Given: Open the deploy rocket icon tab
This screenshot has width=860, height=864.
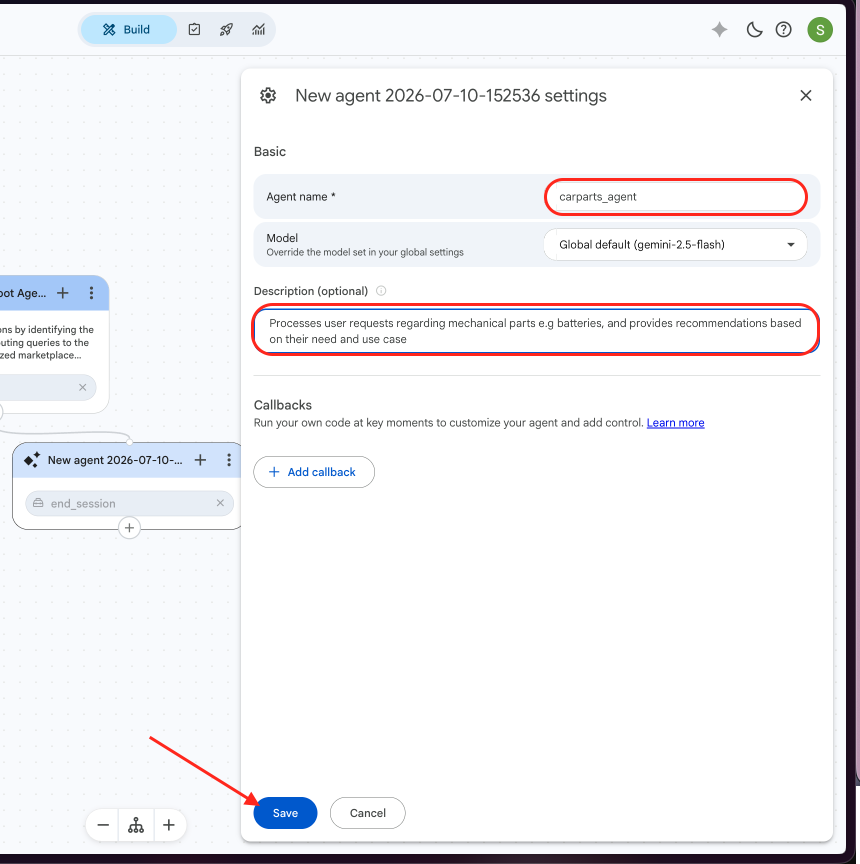Looking at the screenshot, I should tap(226, 30).
